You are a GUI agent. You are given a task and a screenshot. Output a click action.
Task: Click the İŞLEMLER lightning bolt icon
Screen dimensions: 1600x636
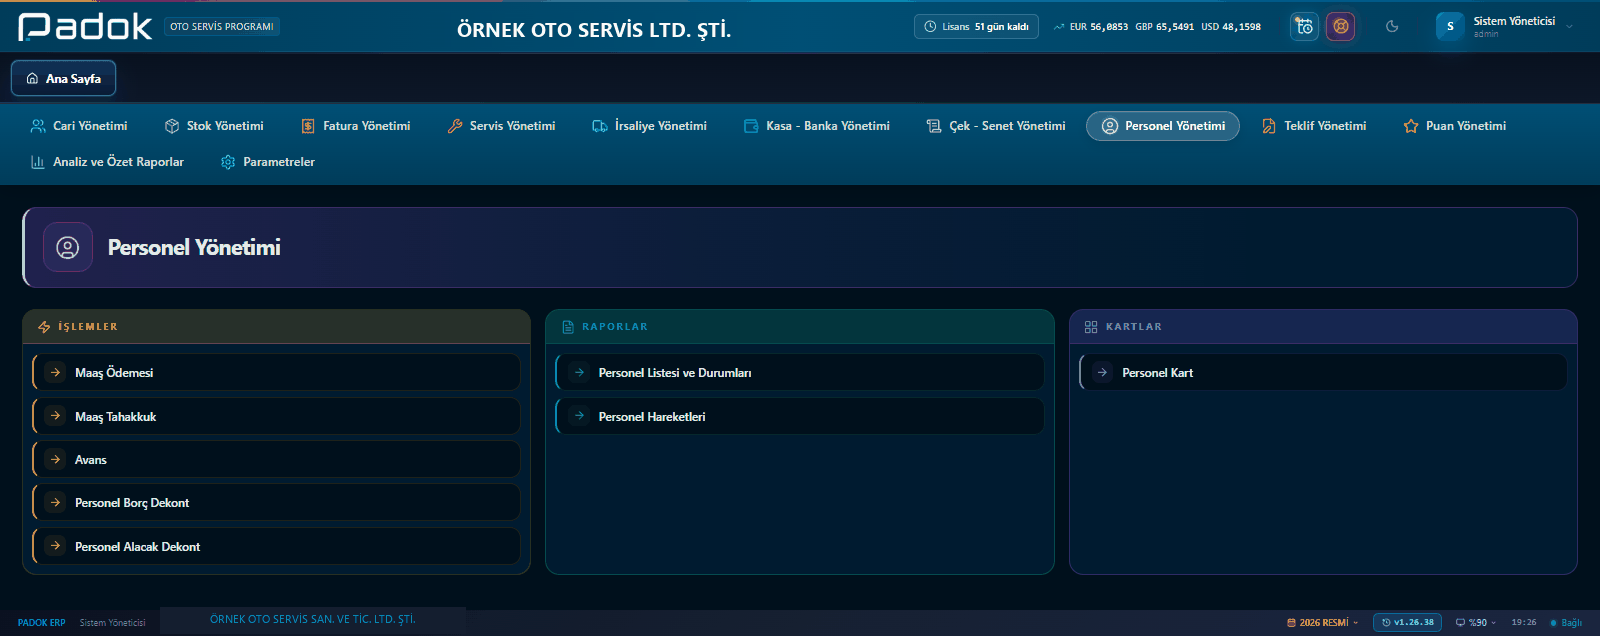[x=44, y=327]
